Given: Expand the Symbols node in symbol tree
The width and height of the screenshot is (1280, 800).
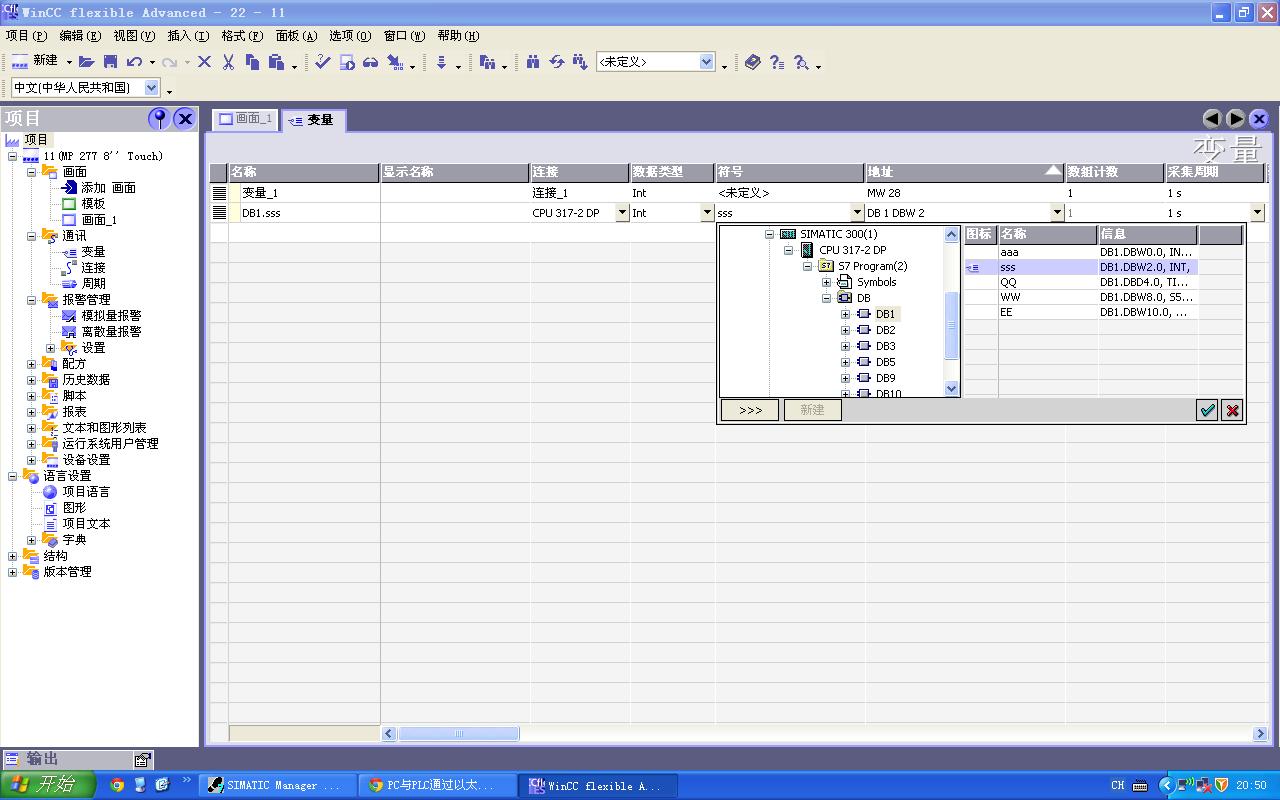Looking at the screenshot, I should [827, 282].
